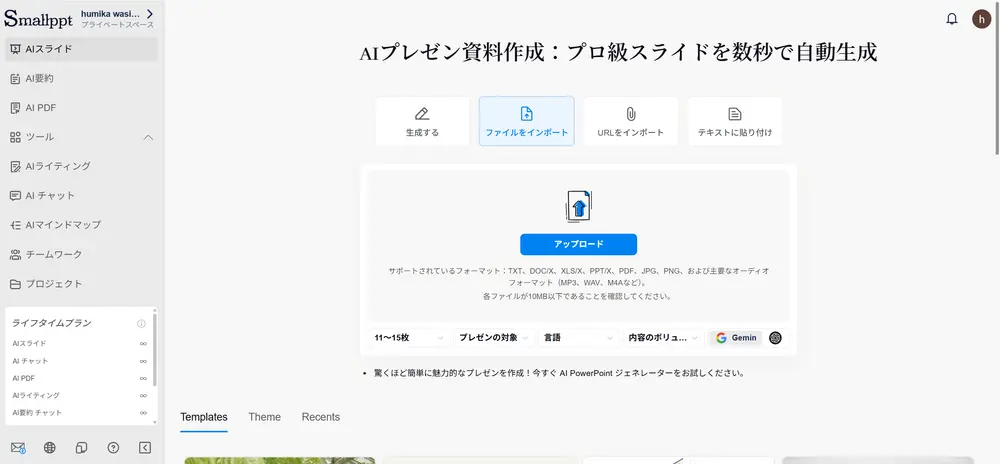Open the notifications bell
The image size is (1000, 464).
(x=952, y=19)
